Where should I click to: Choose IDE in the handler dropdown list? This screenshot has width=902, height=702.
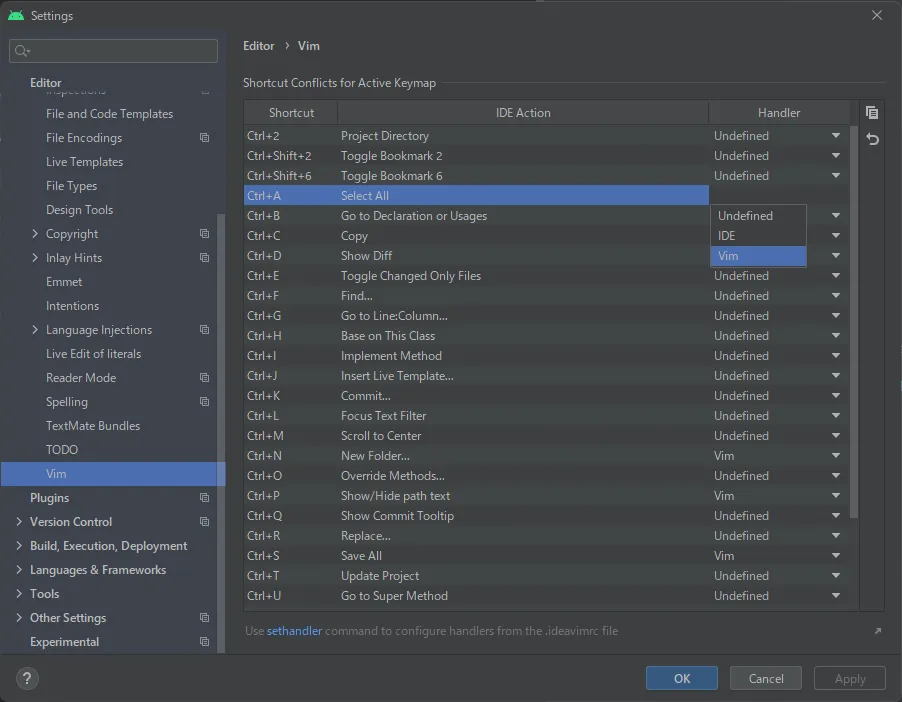tap(757, 236)
